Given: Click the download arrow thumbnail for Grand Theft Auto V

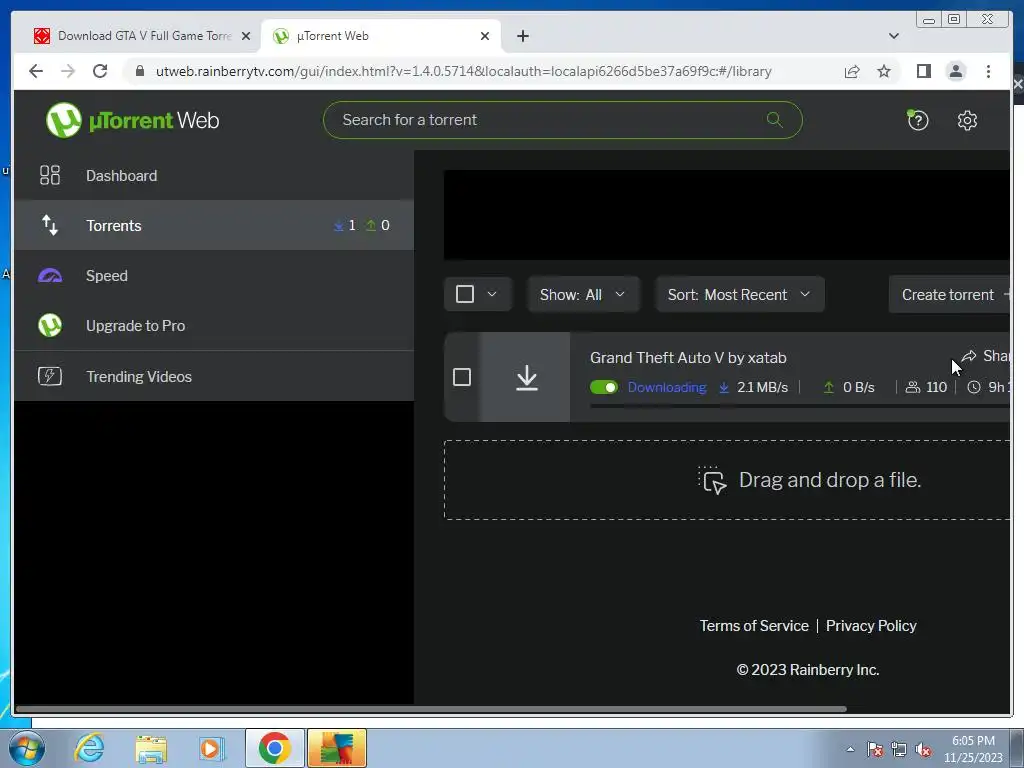Looking at the screenshot, I should click(526, 377).
